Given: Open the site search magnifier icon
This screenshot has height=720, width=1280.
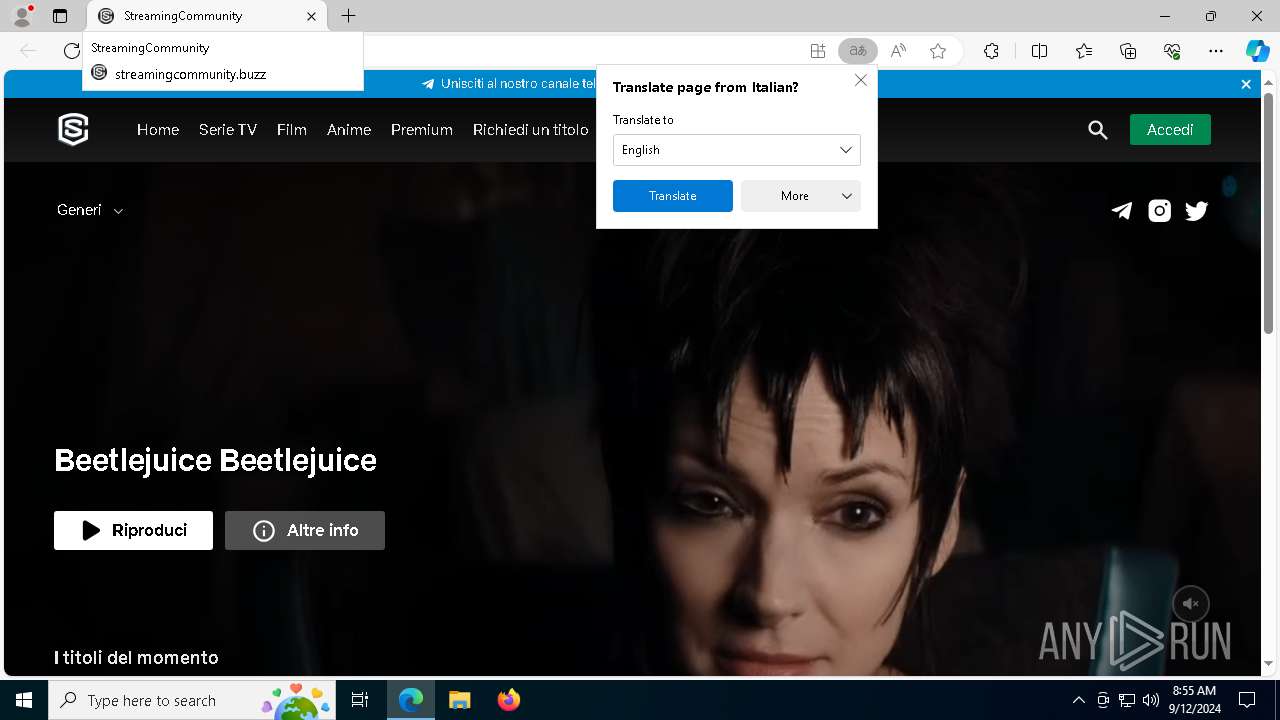Looking at the screenshot, I should click(1098, 130).
